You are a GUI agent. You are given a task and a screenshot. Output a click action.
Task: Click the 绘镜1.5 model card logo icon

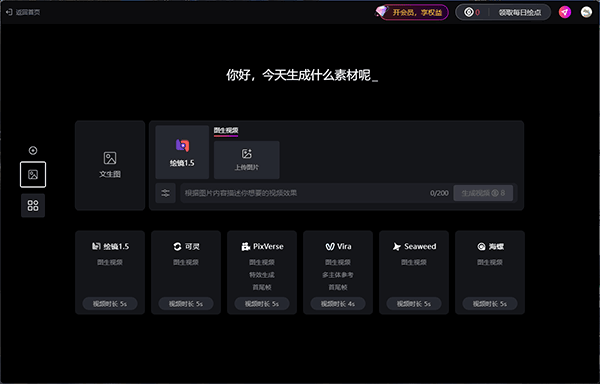pyautogui.click(x=96, y=246)
